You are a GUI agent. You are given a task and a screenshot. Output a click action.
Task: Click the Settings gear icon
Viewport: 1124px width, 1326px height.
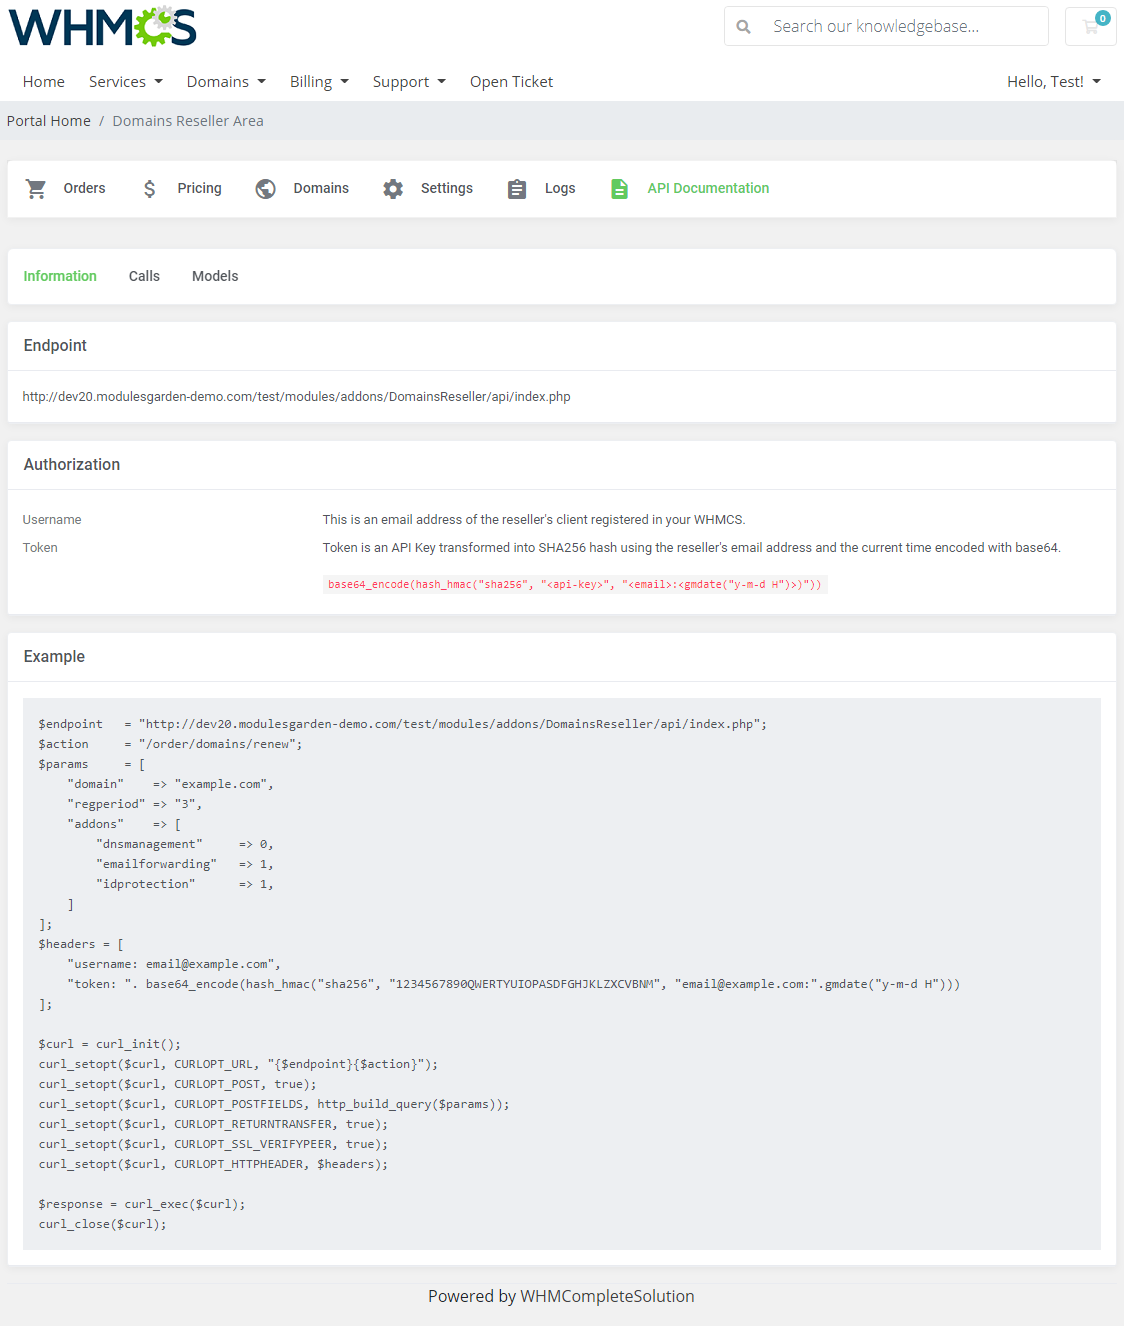point(393,188)
